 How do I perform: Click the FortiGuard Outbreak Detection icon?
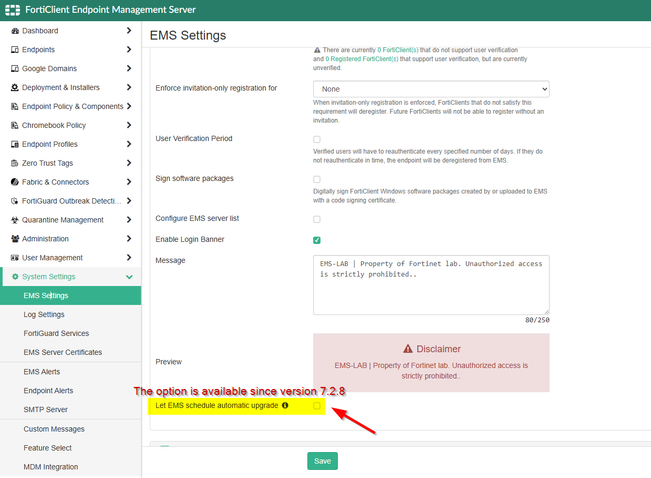point(15,201)
